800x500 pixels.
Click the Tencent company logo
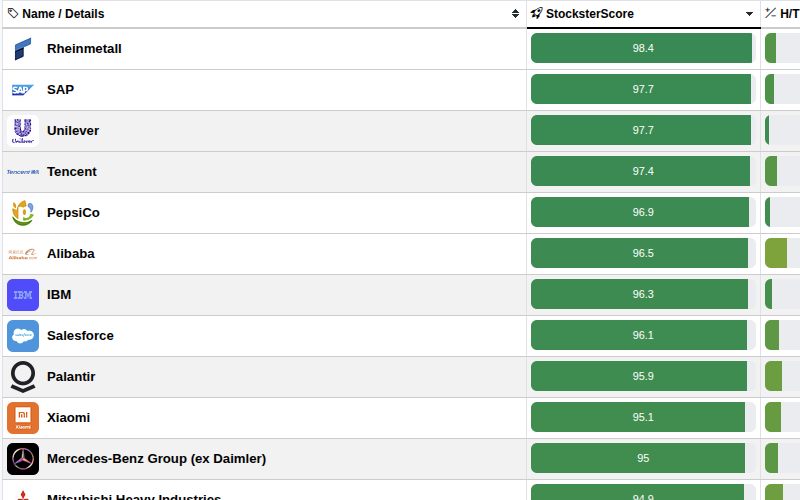click(23, 172)
